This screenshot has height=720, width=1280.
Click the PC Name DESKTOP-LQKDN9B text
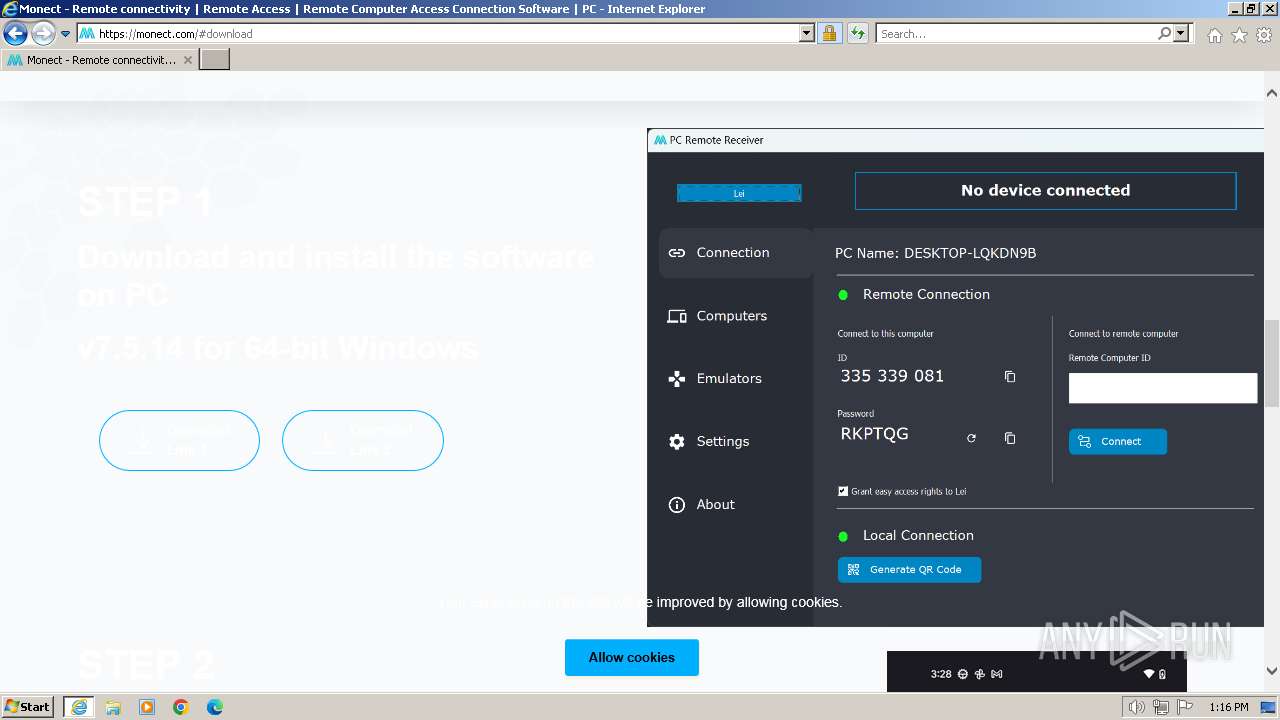tap(935, 254)
